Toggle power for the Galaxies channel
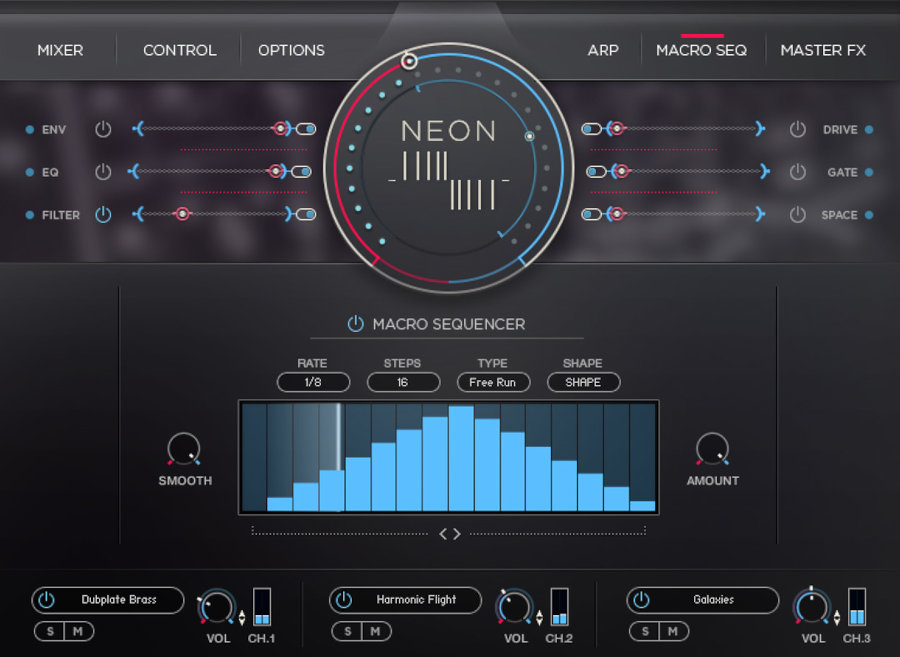The image size is (900, 657). pos(639,600)
